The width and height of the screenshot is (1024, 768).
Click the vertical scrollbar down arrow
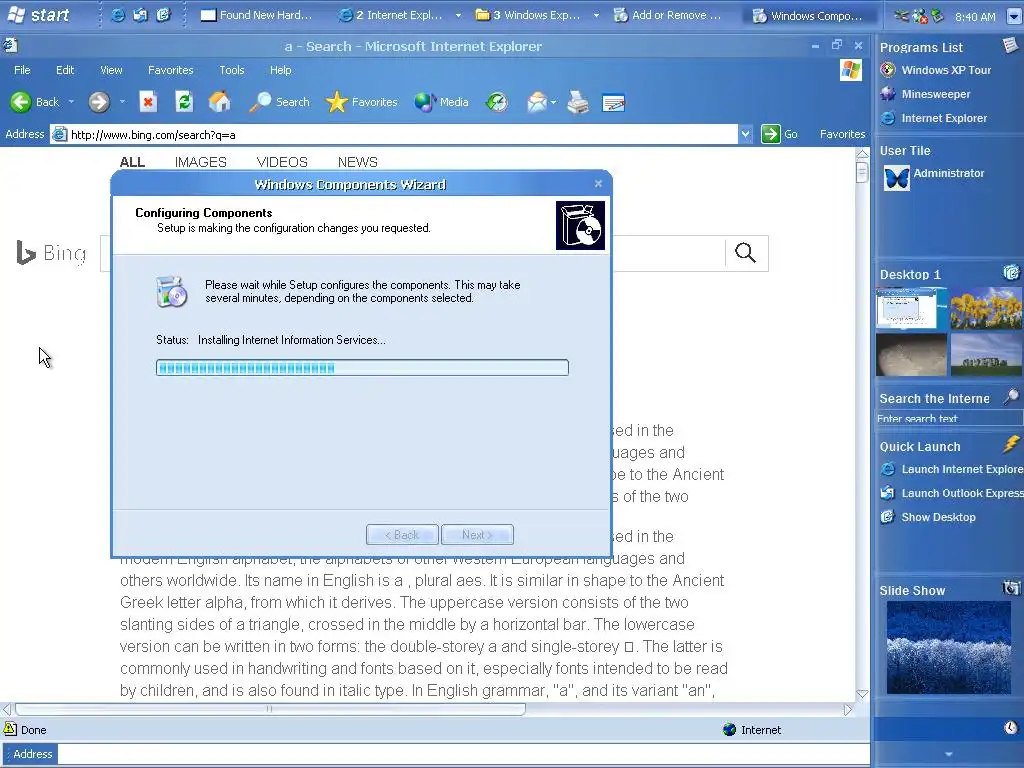[862, 694]
